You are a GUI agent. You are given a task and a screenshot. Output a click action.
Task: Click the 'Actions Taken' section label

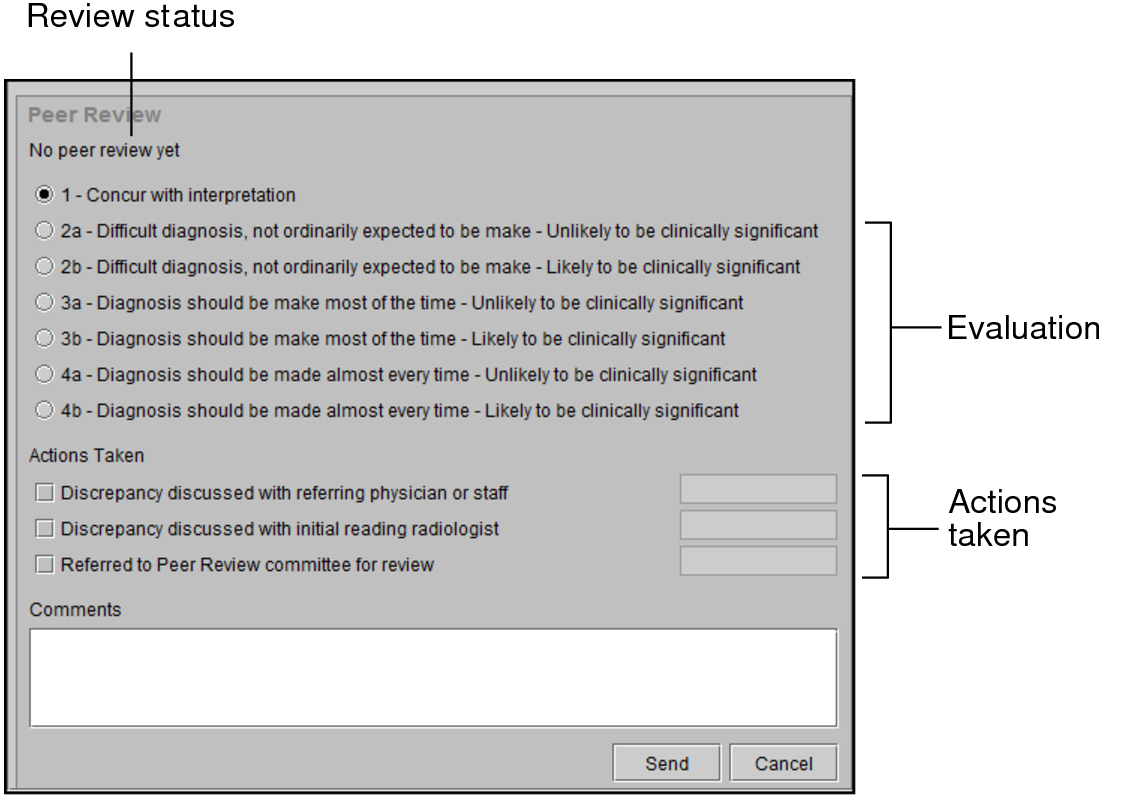click(87, 456)
